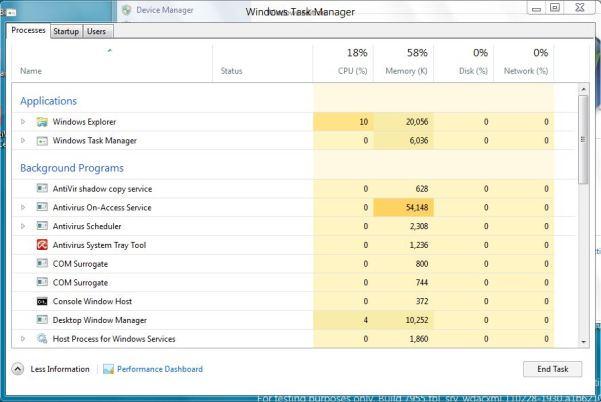Click the Less Information label
601x402 pixels.
[x=60, y=369]
